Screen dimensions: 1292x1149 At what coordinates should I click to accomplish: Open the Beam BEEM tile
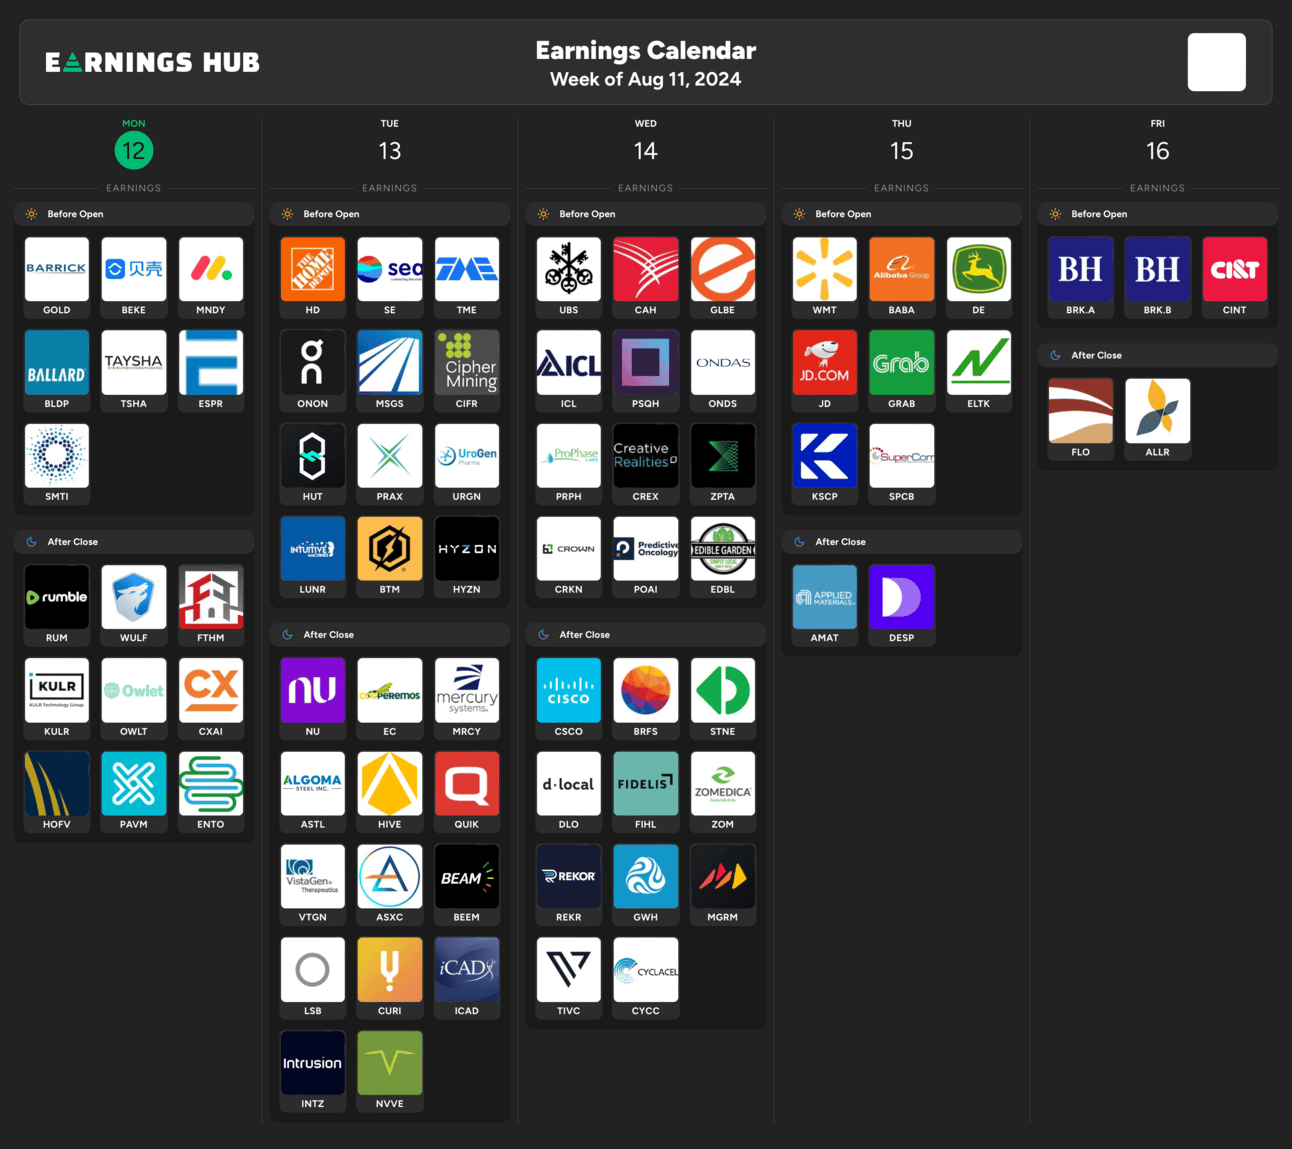pyautogui.click(x=467, y=884)
